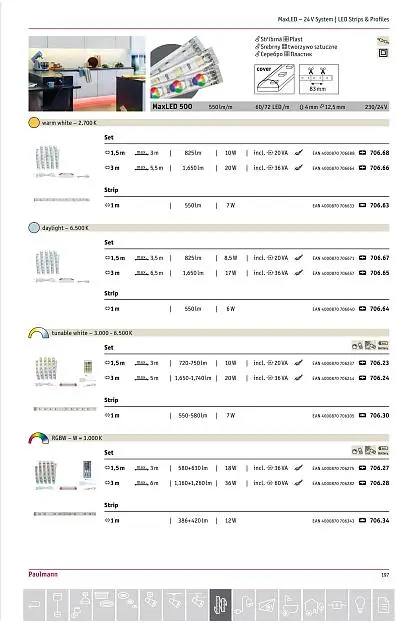Select the bathroom lighting category icon

click(290, 605)
